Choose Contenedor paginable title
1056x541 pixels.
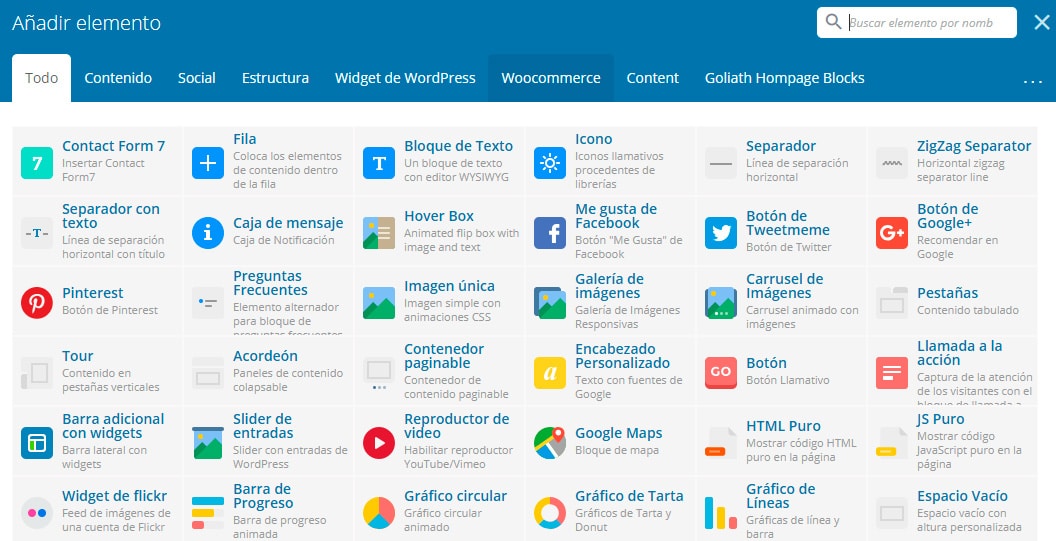click(444, 356)
